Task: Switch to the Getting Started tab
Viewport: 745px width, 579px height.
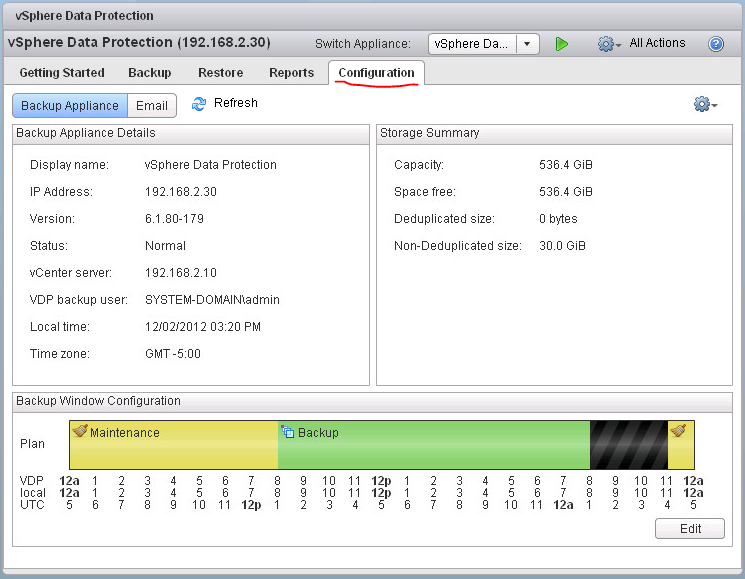Action: pos(62,73)
